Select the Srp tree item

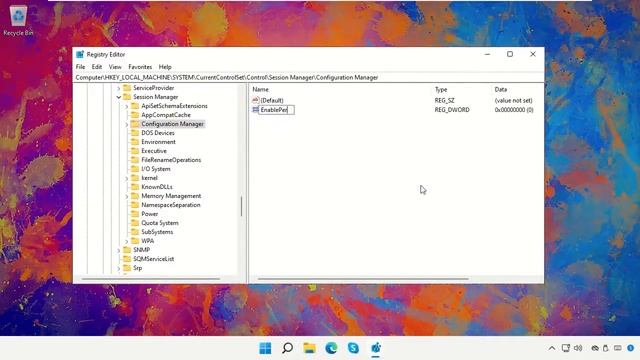(x=138, y=268)
